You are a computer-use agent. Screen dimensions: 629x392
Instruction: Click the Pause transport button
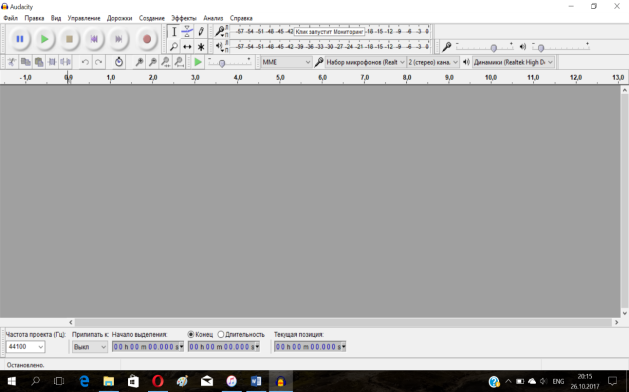click(x=19, y=39)
